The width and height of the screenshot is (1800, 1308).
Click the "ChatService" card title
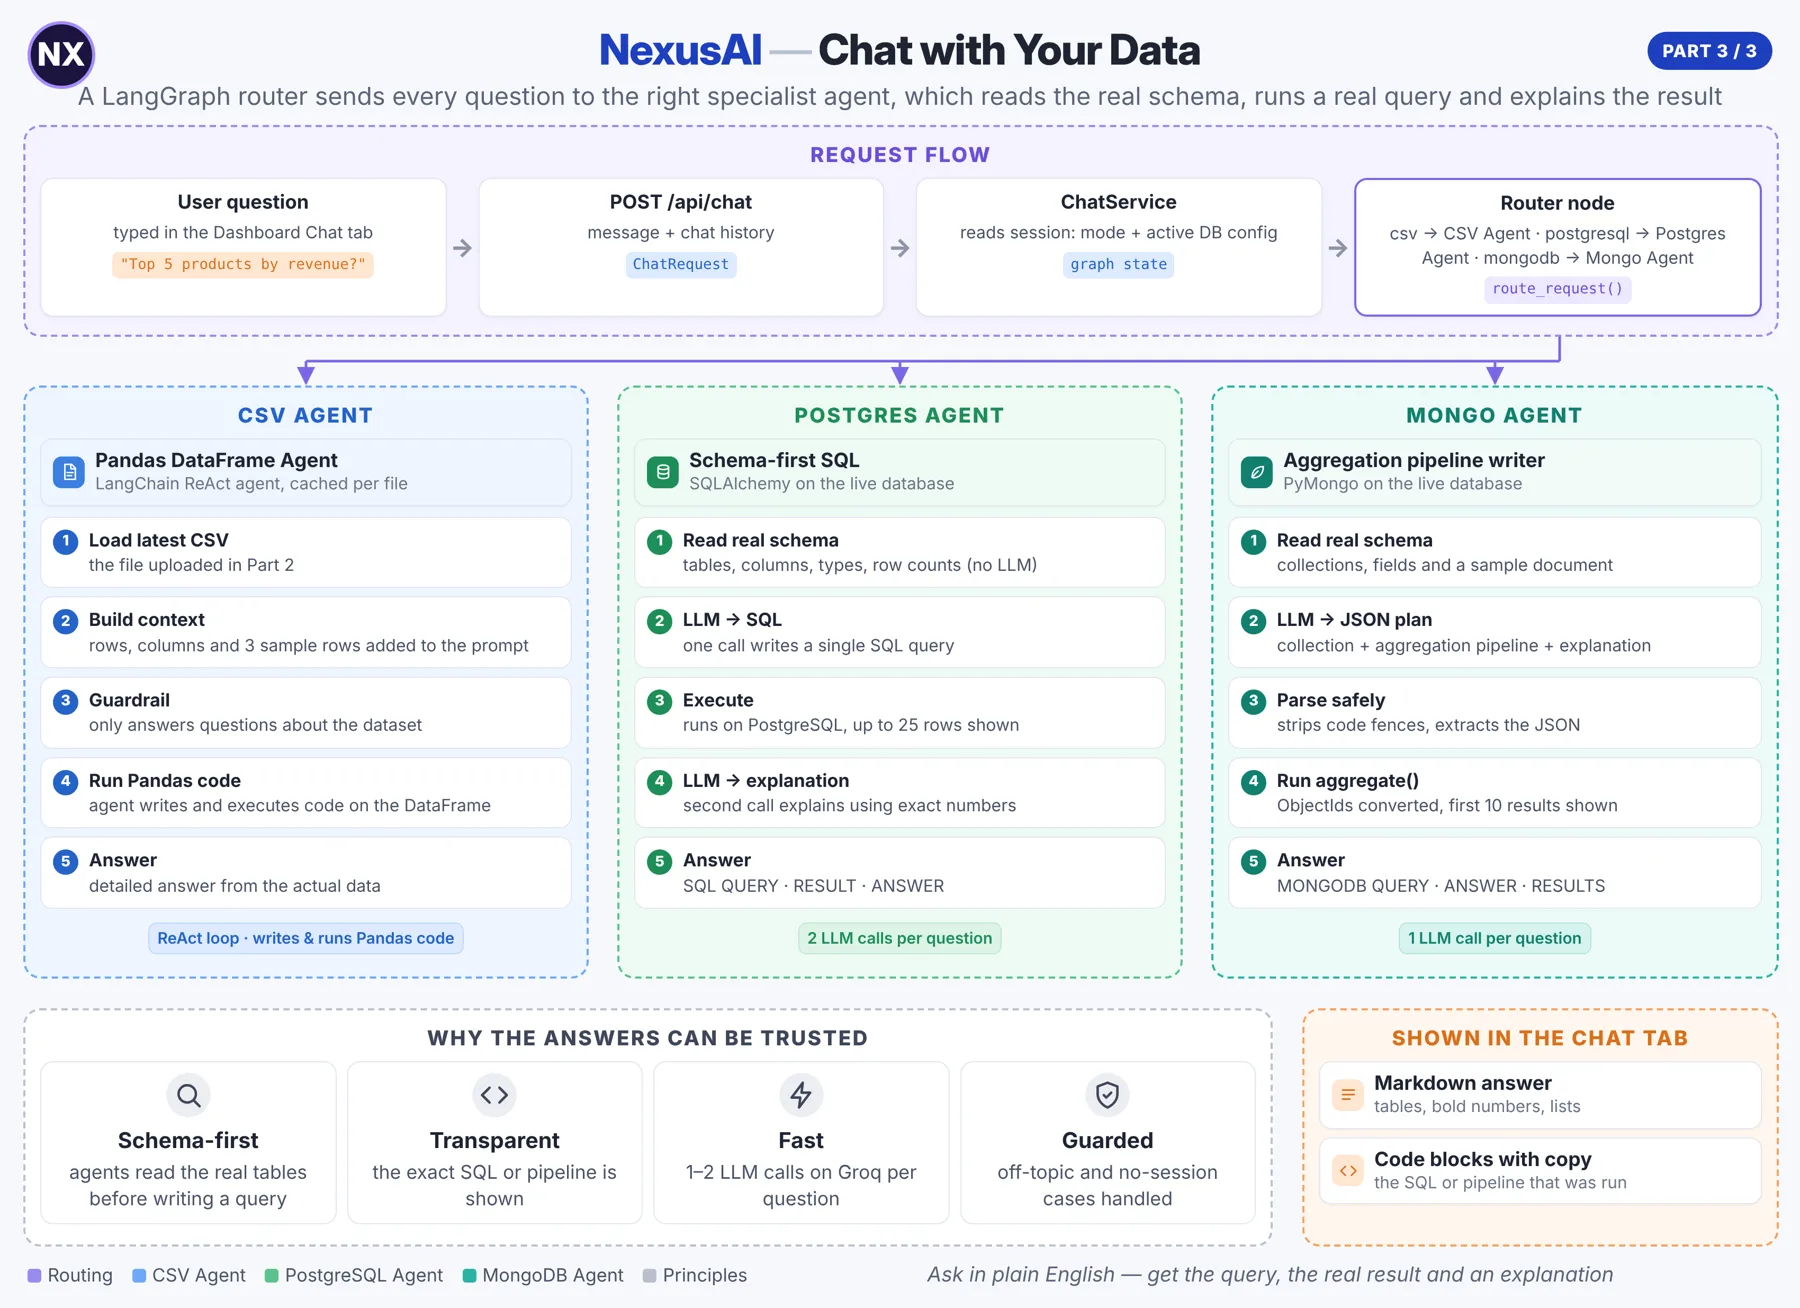coord(1118,202)
